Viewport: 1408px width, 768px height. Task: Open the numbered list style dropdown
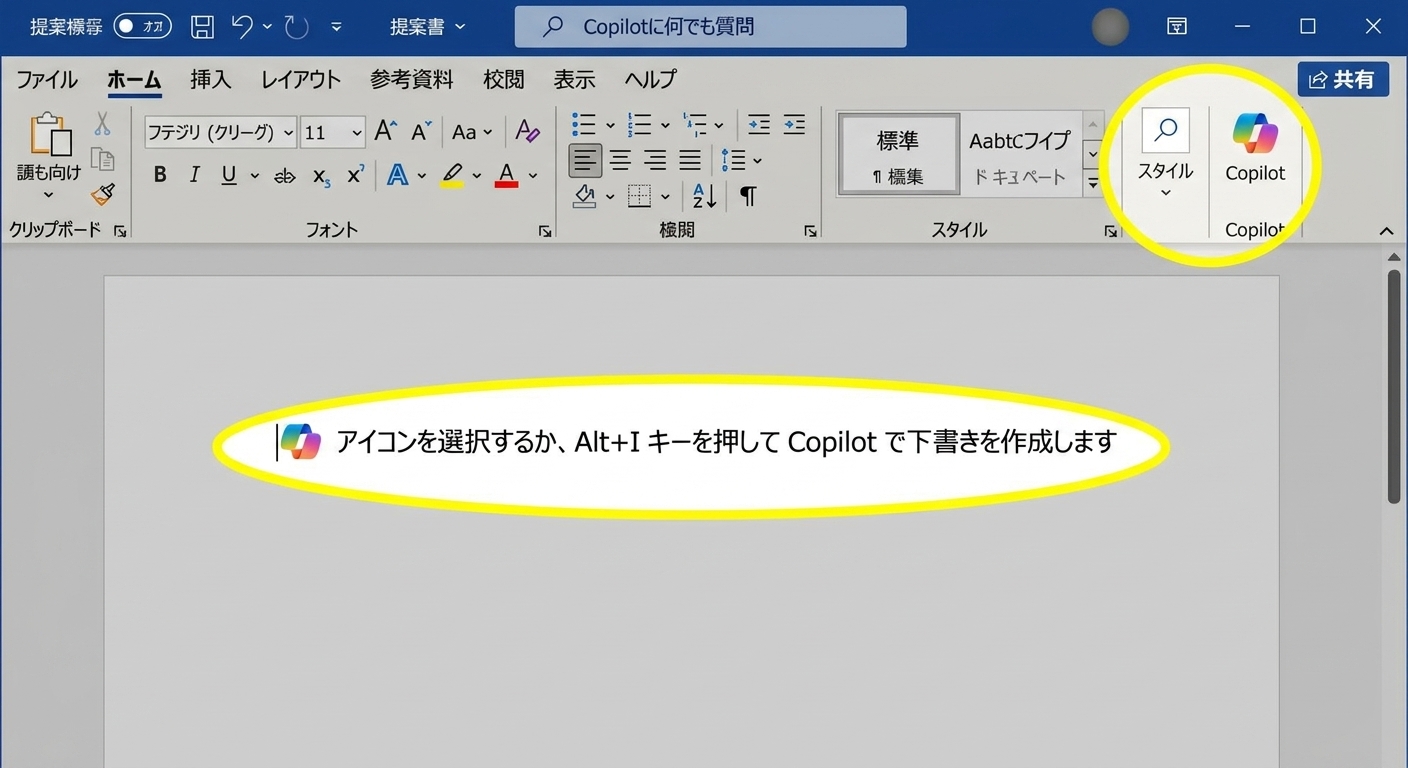(x=664, y=125)
